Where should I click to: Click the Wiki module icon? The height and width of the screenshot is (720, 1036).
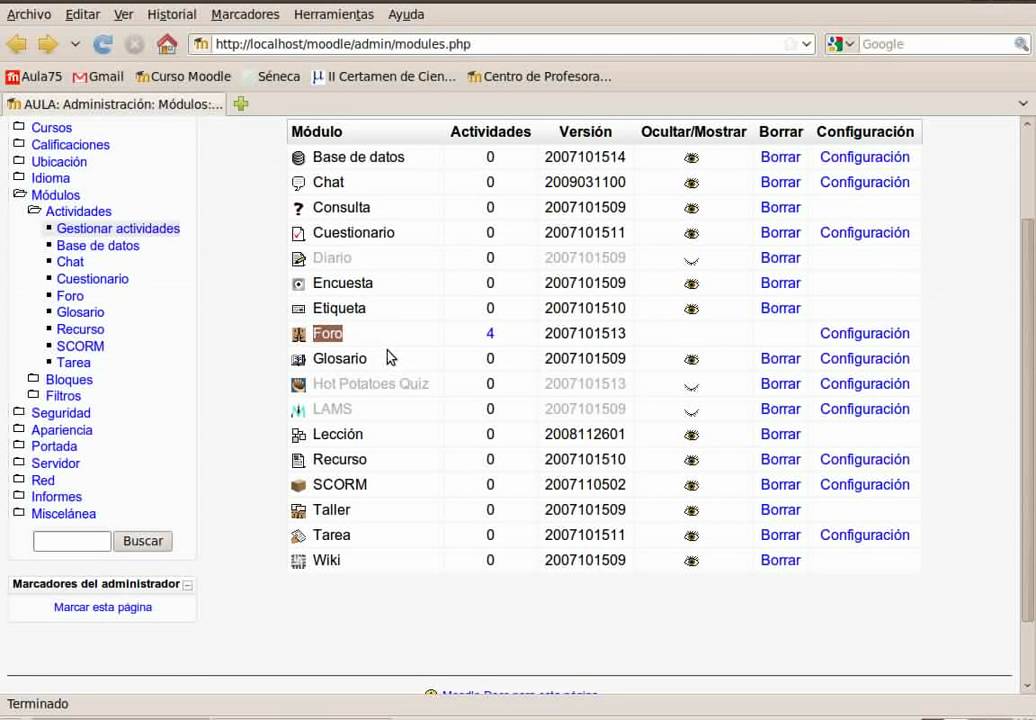tap(299, 561)
